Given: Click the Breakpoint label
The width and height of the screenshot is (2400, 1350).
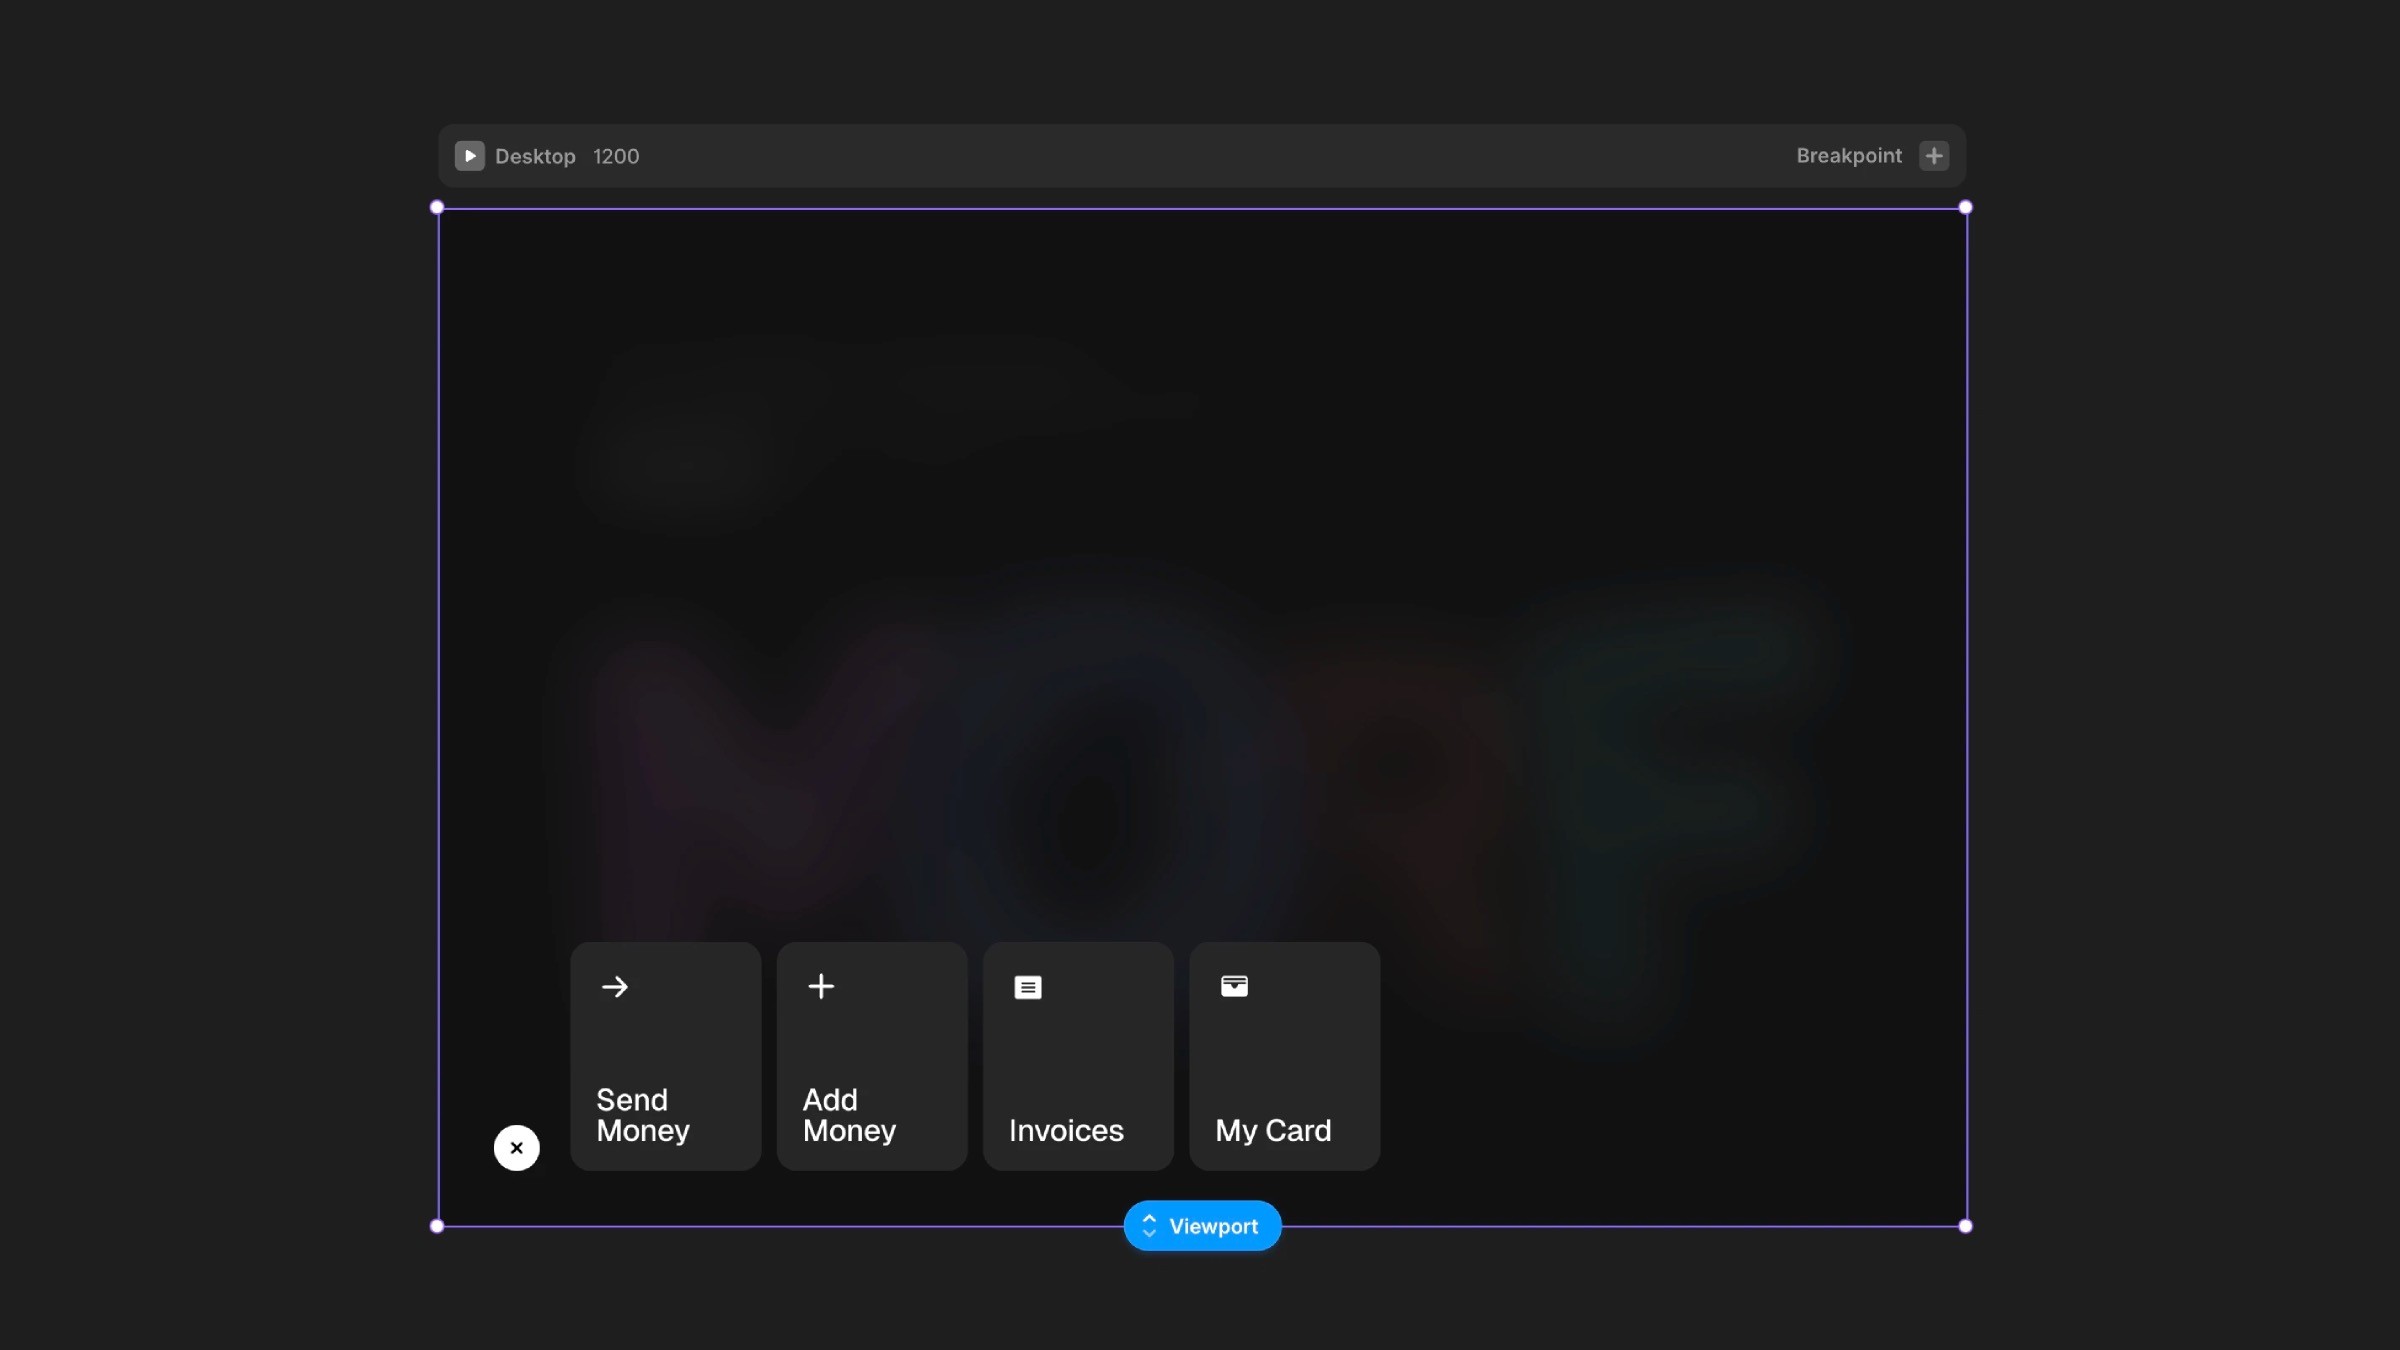Looking at the screenshot, I should [x=1849, y=156].
